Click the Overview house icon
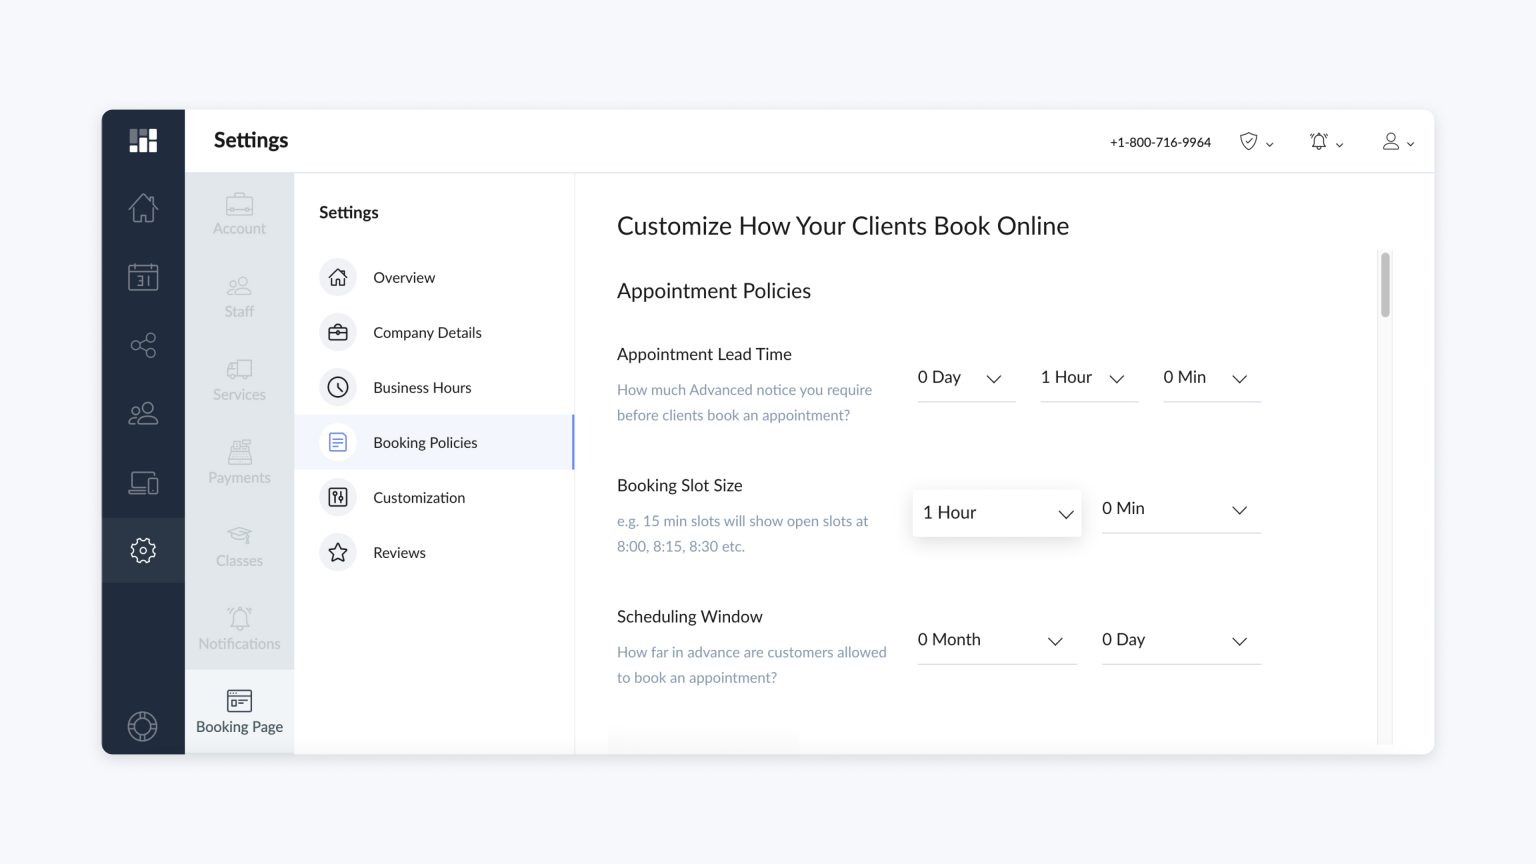 pyautogui.click(x=338, y=277)
